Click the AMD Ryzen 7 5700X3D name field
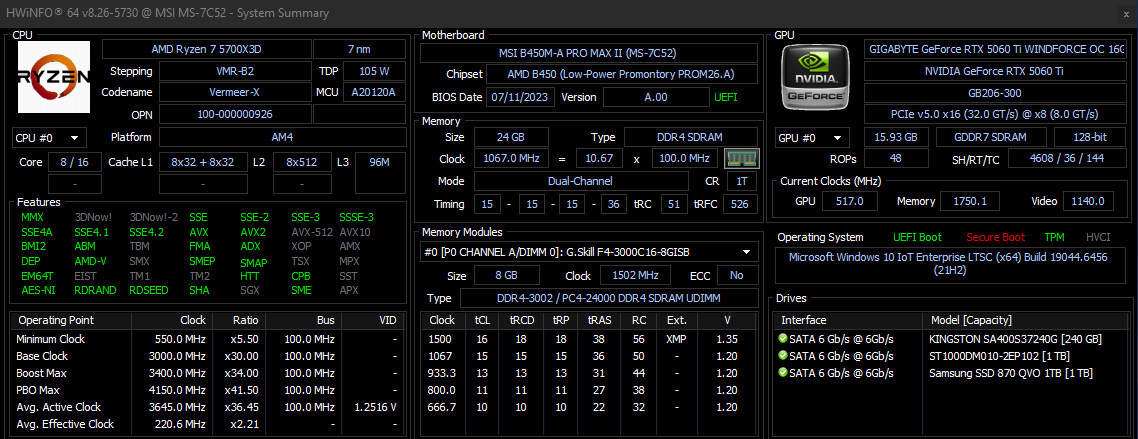The width and height of the screenshot is (1138, 439). pyautogui.click(x=205, y=49)
